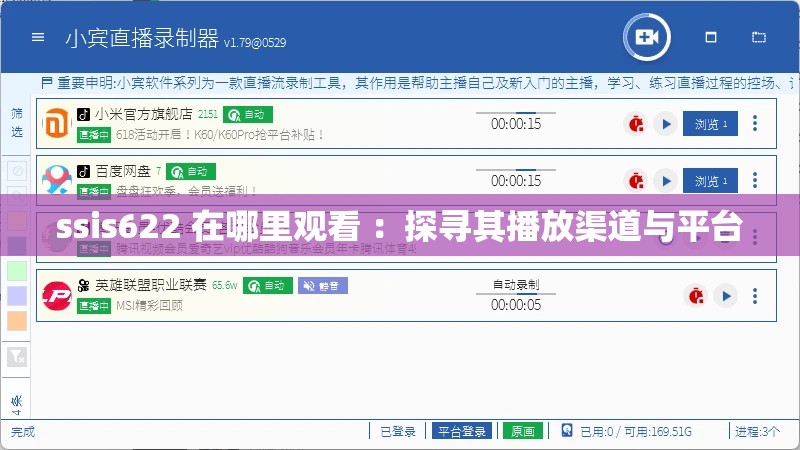Viewport: 800px width, 450px height.
Task: Click the progress bar under 自动录制
Action: [x=516, y=294]
